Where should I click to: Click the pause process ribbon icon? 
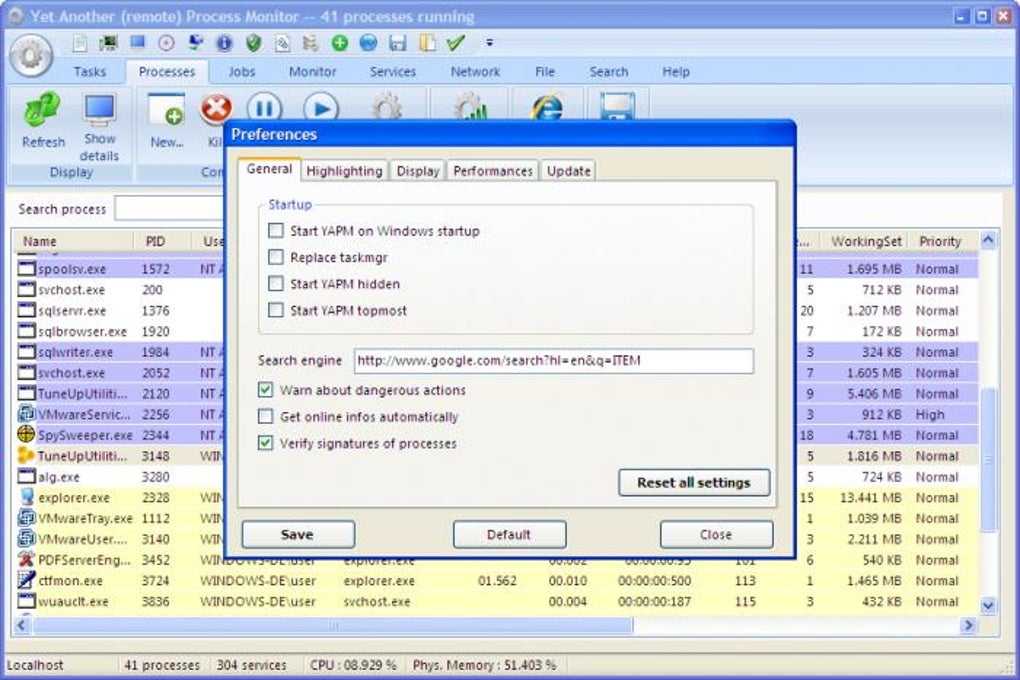coord(264,107)
